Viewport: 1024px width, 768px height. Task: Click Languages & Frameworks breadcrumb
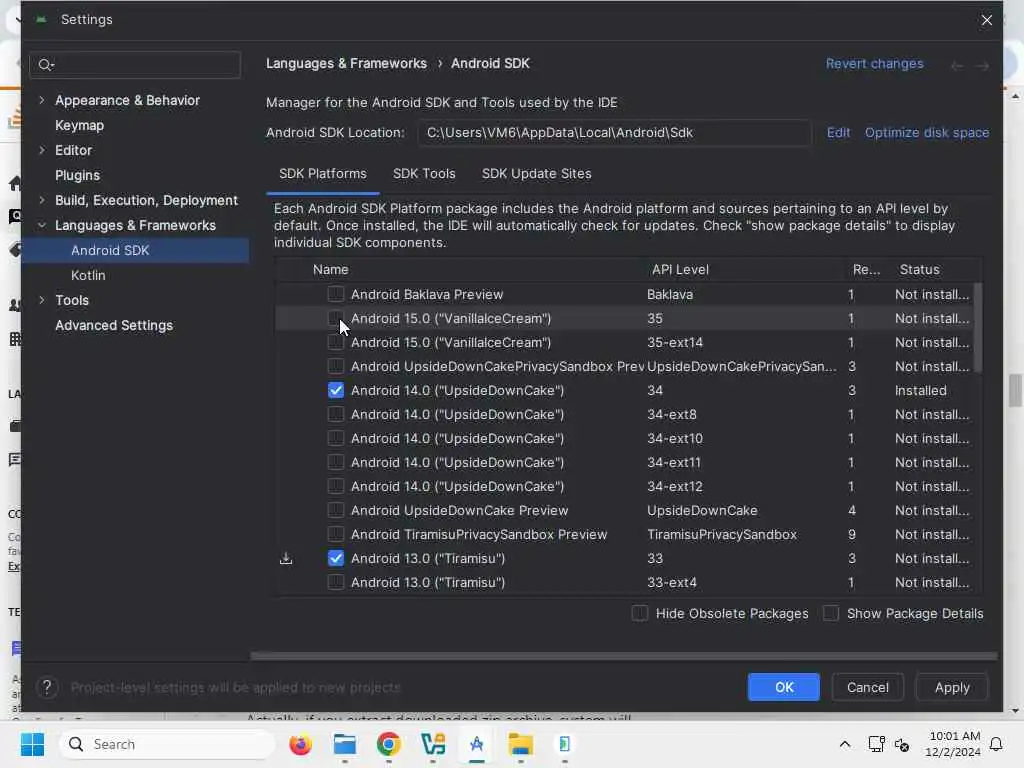click(346, 64)
